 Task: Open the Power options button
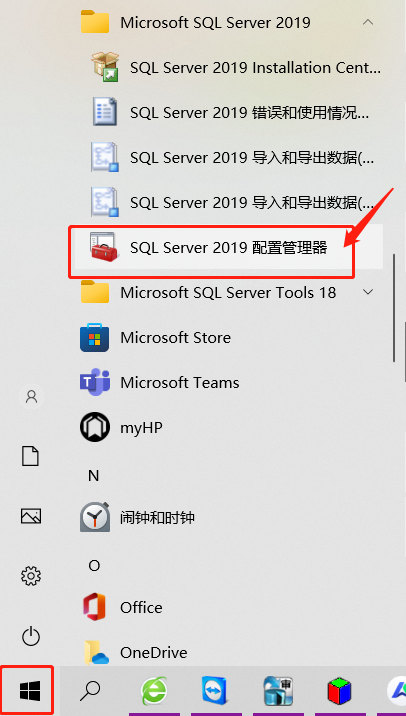tap(31, 636)
